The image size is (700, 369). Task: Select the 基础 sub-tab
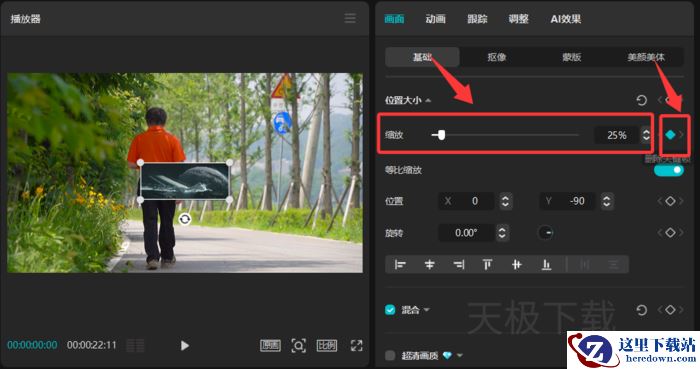click(422, 57)
